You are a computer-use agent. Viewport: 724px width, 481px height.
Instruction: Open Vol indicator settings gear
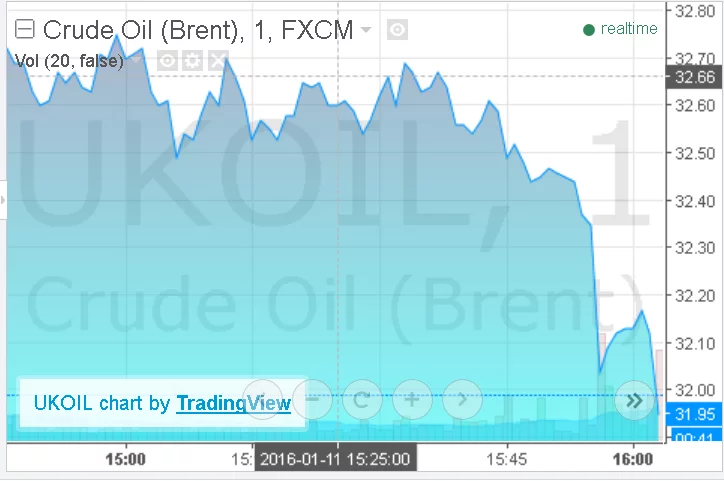pos(192,61)
